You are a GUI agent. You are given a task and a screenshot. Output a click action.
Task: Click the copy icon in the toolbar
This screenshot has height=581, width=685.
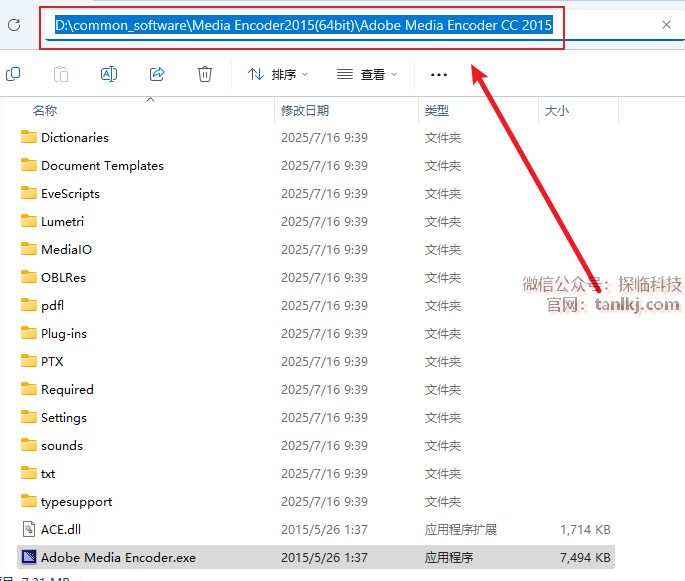click(x=13, y=74)
